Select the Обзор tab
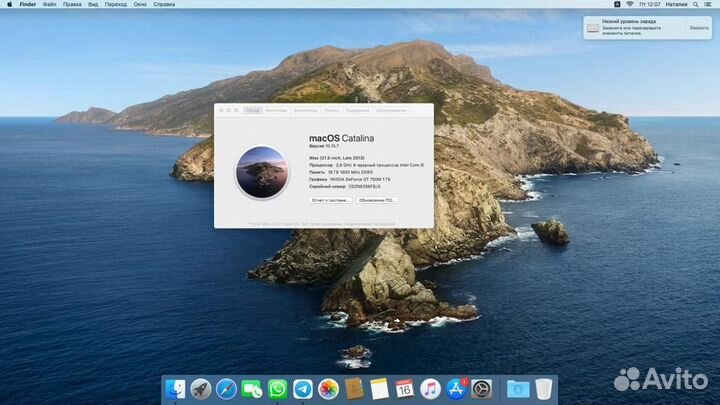 pyautogui.click(x=253, y=110)
